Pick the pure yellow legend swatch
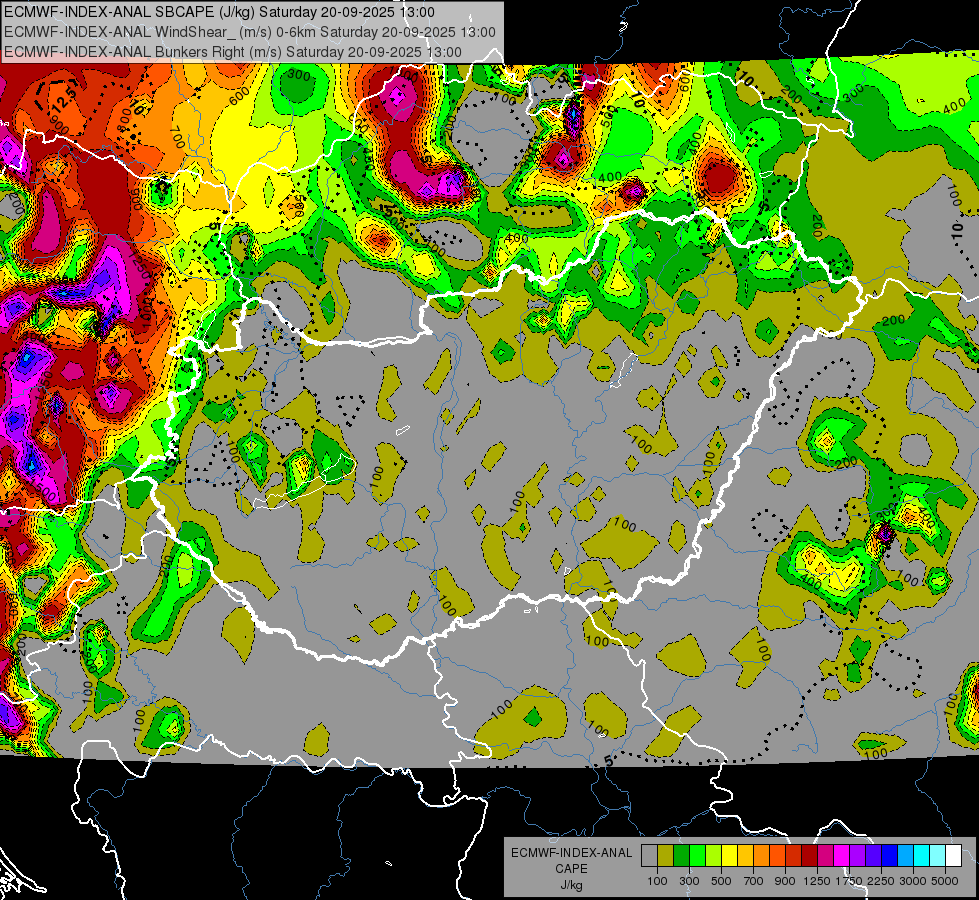The image size is (979, 900). [x=729, y=855]
